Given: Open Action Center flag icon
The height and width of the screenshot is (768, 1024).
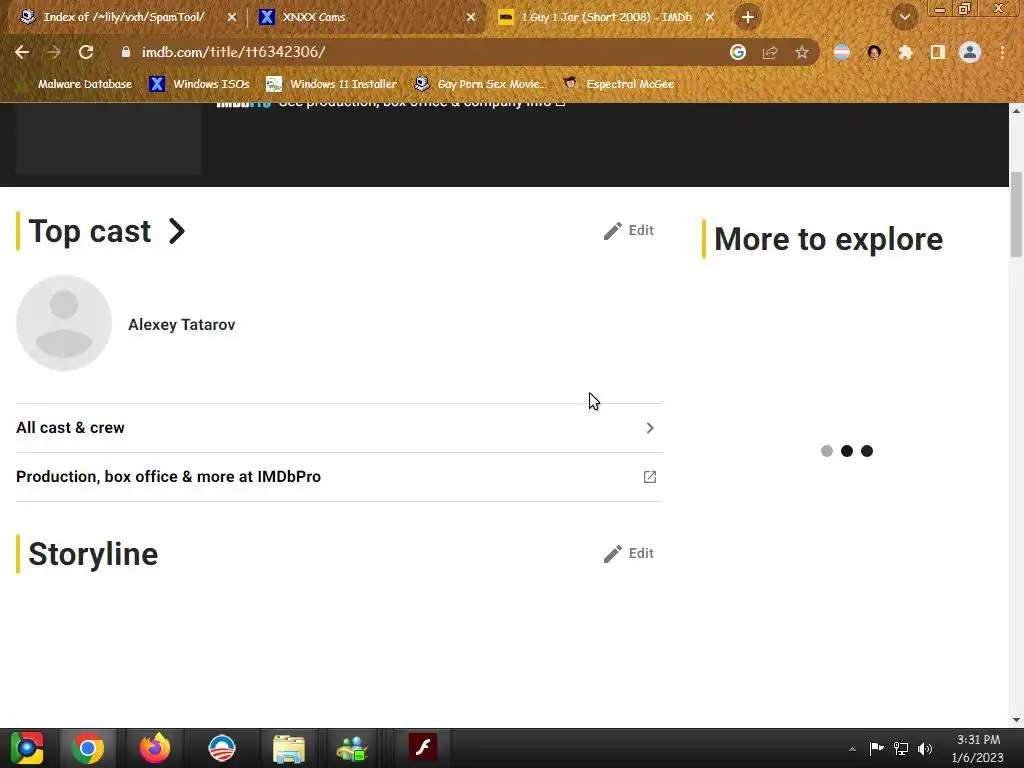Looking at the screenshot, I should click(x=876, y=748).
